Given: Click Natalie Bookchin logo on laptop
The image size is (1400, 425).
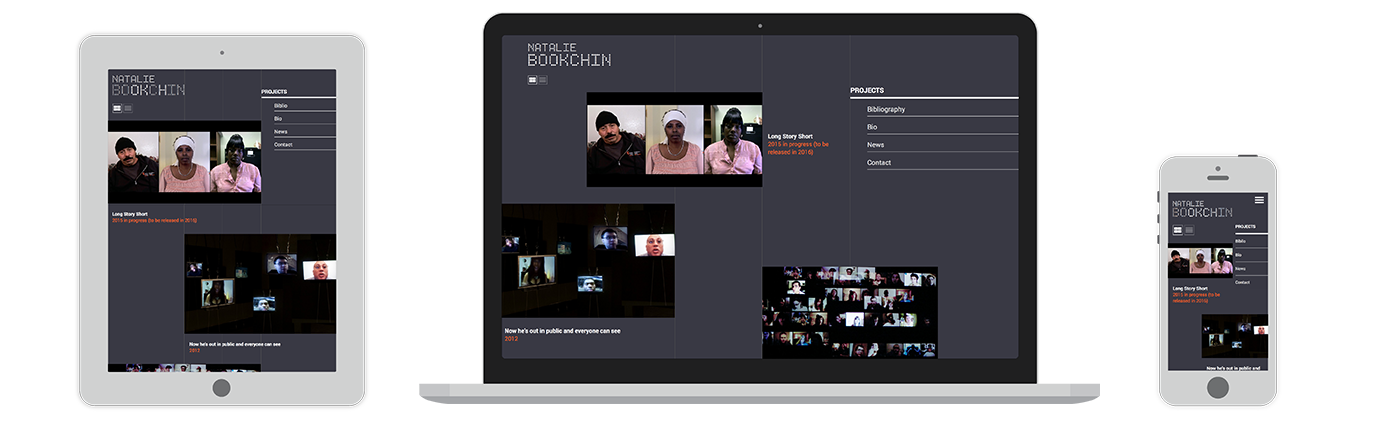Looking at the screenshot, I should pyautogui.click(x=568, y=55).
